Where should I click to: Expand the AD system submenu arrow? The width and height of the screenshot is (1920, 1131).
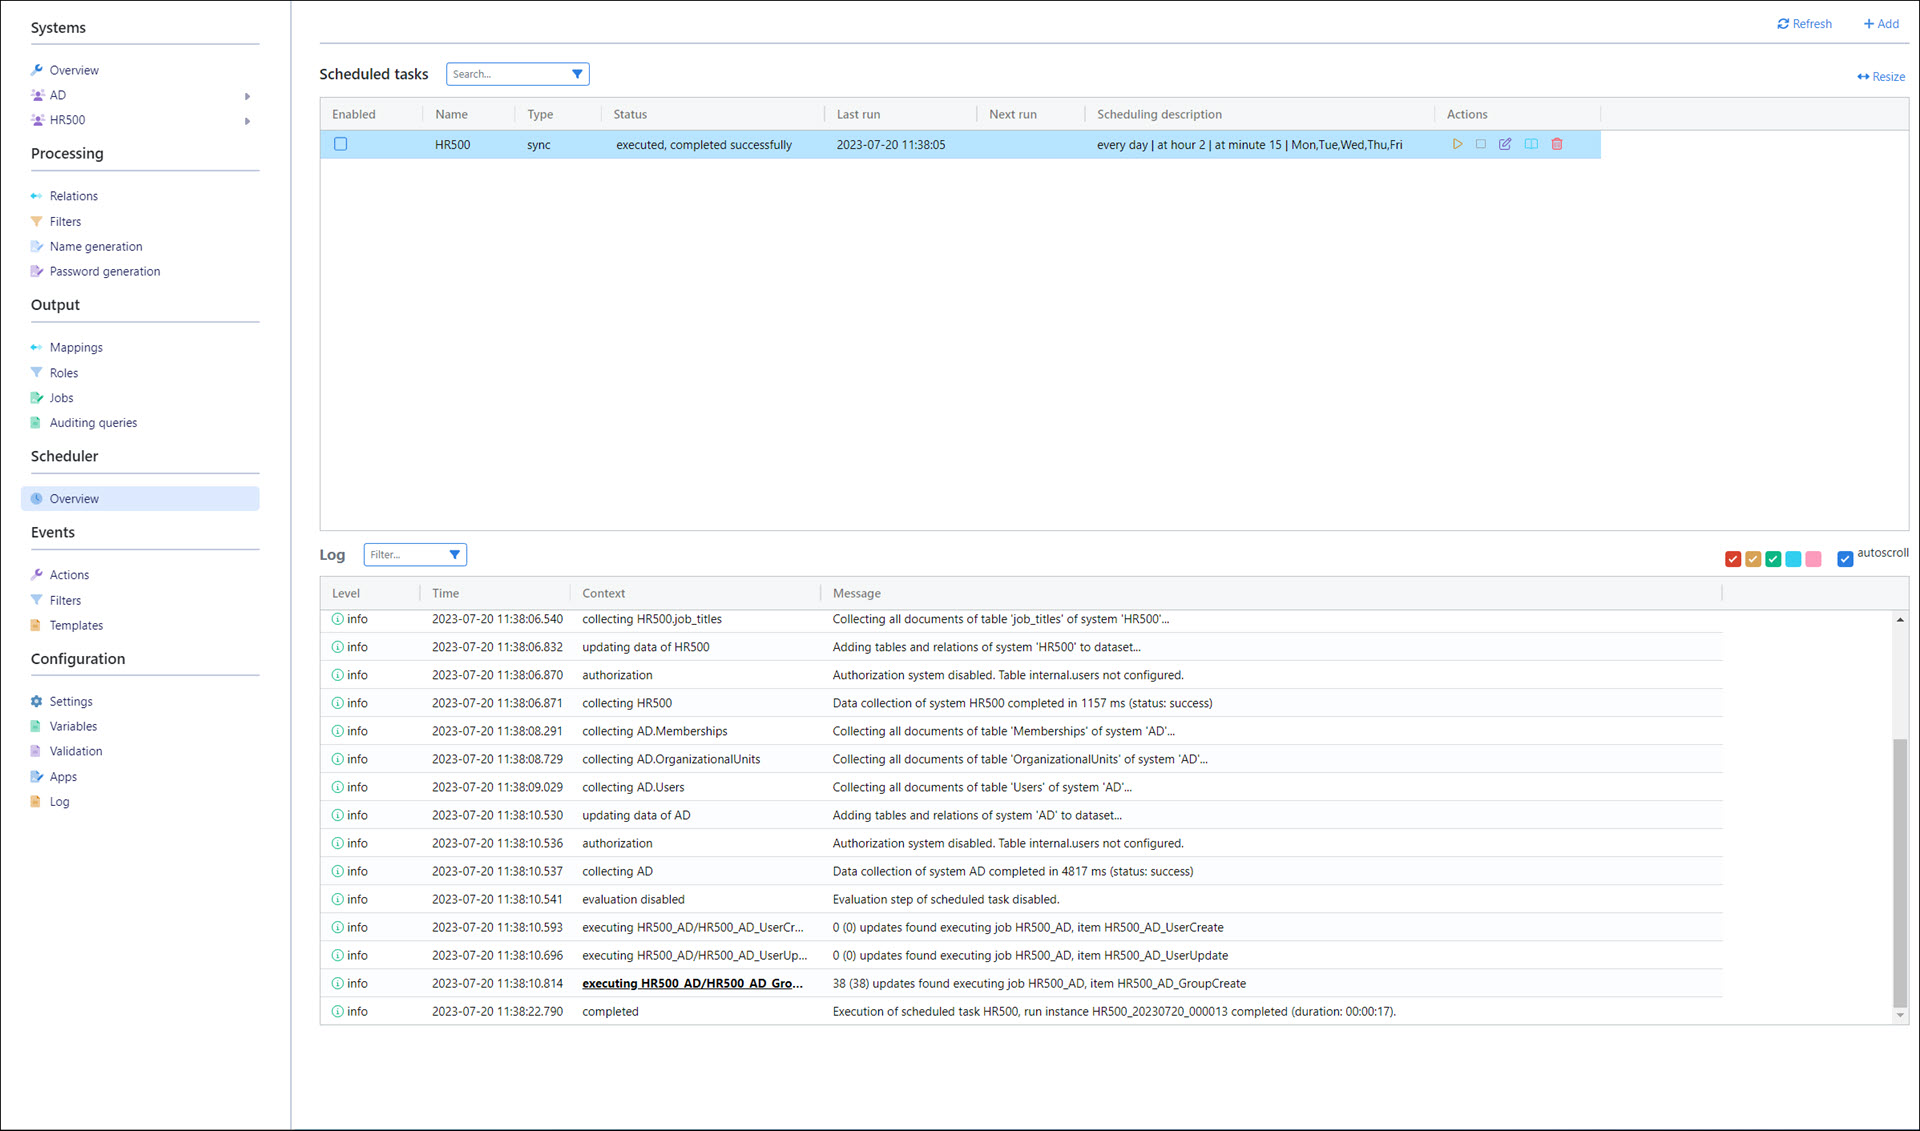(x=247, y=96)
